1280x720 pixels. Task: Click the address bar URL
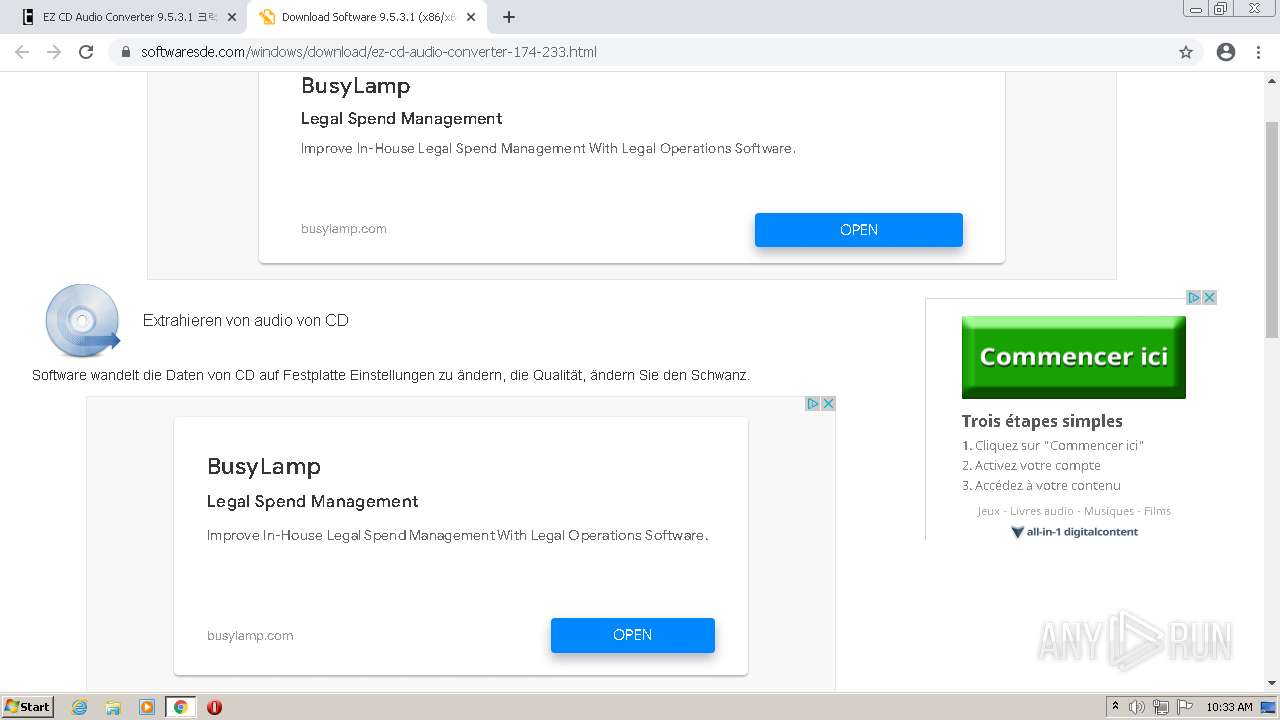[x=369, y=52]
